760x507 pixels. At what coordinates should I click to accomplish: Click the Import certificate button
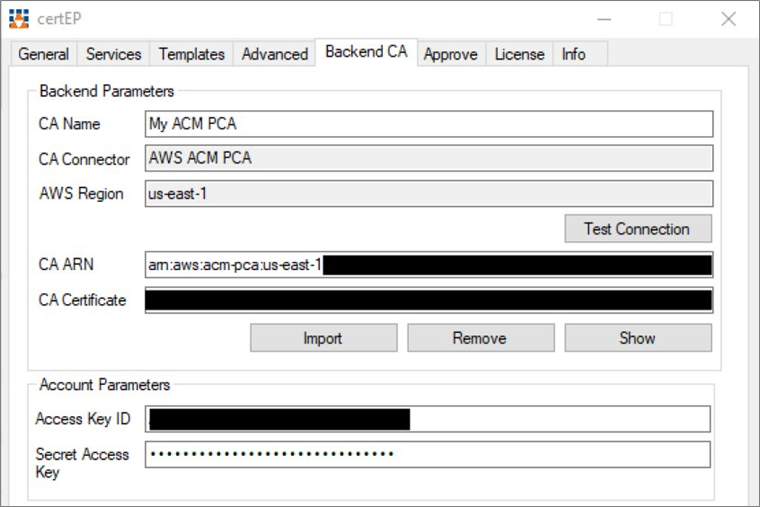(x=323, y=338)
